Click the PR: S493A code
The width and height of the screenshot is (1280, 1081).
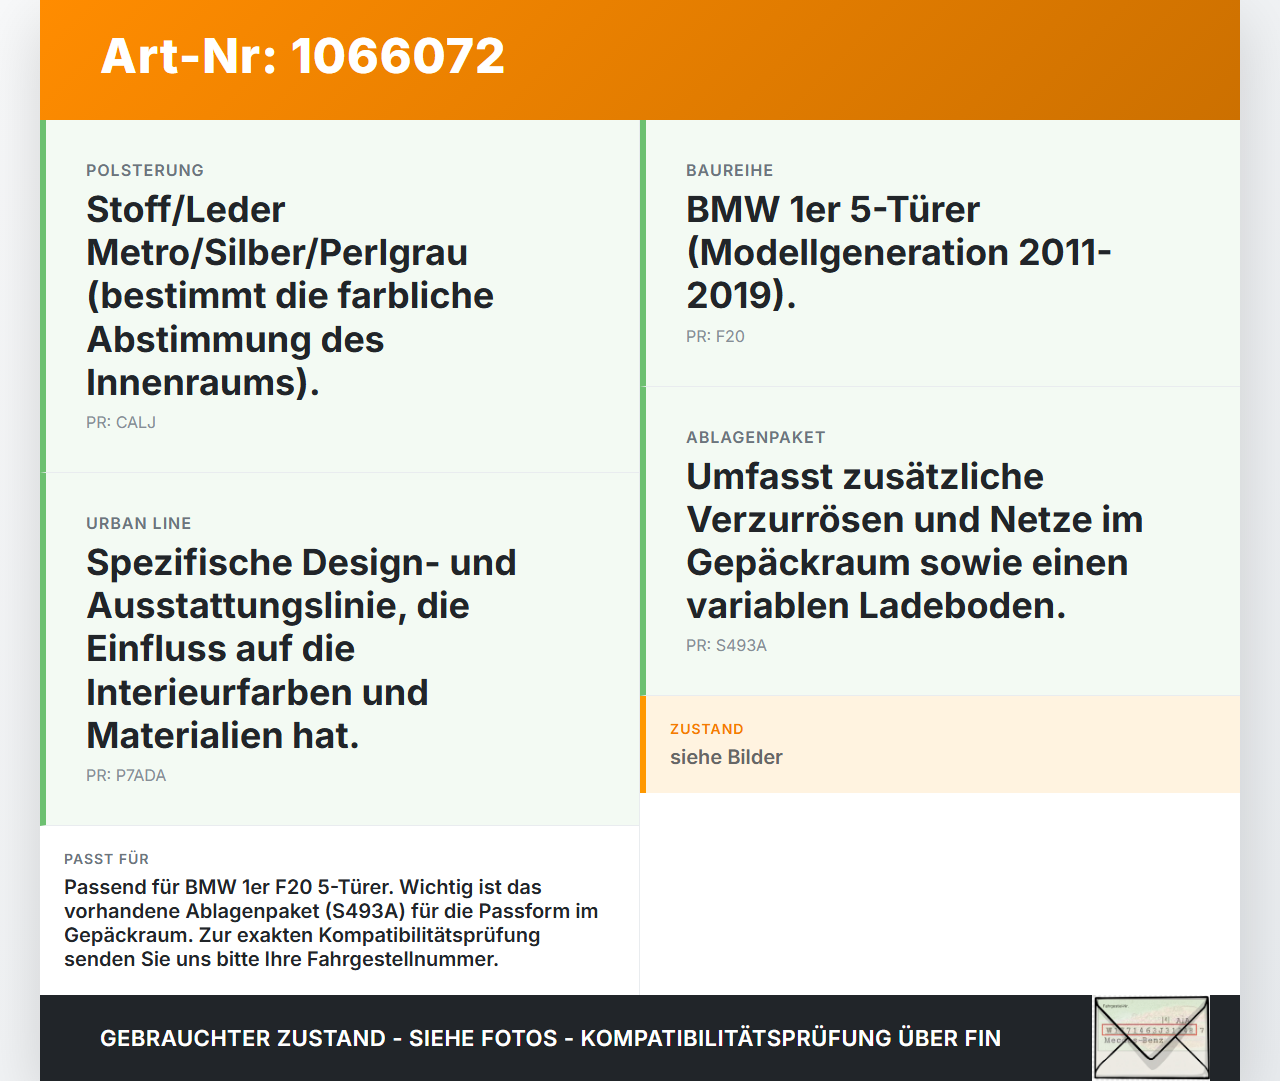(x=726, y=645)
